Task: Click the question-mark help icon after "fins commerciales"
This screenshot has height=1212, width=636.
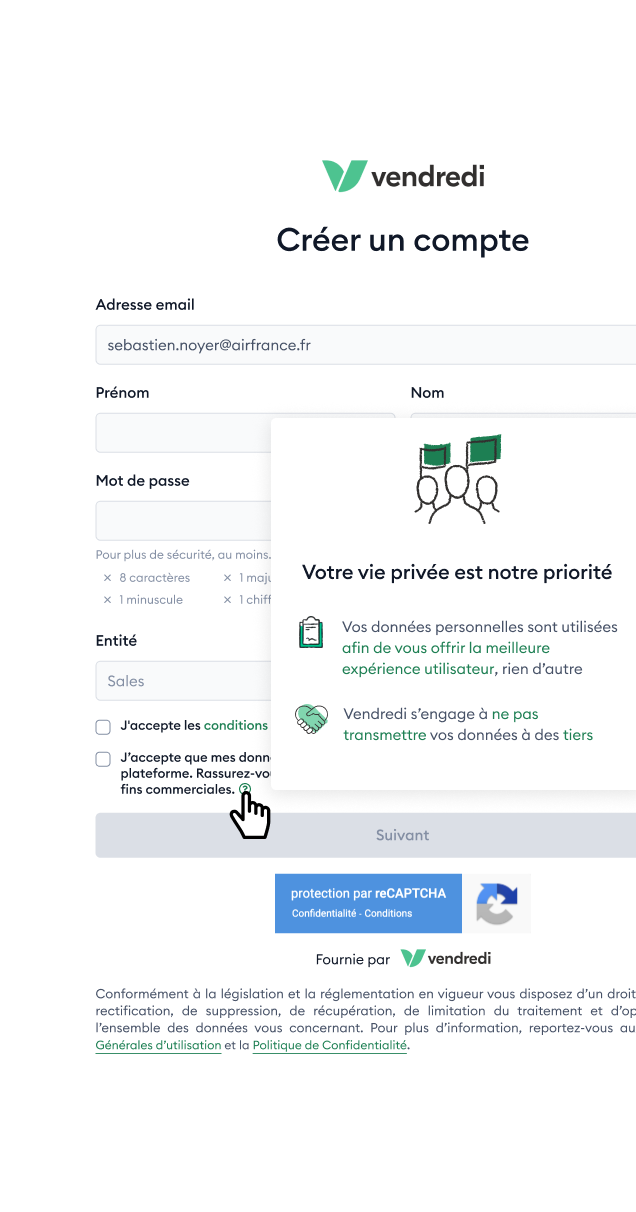Action: (x=245, y=789)
